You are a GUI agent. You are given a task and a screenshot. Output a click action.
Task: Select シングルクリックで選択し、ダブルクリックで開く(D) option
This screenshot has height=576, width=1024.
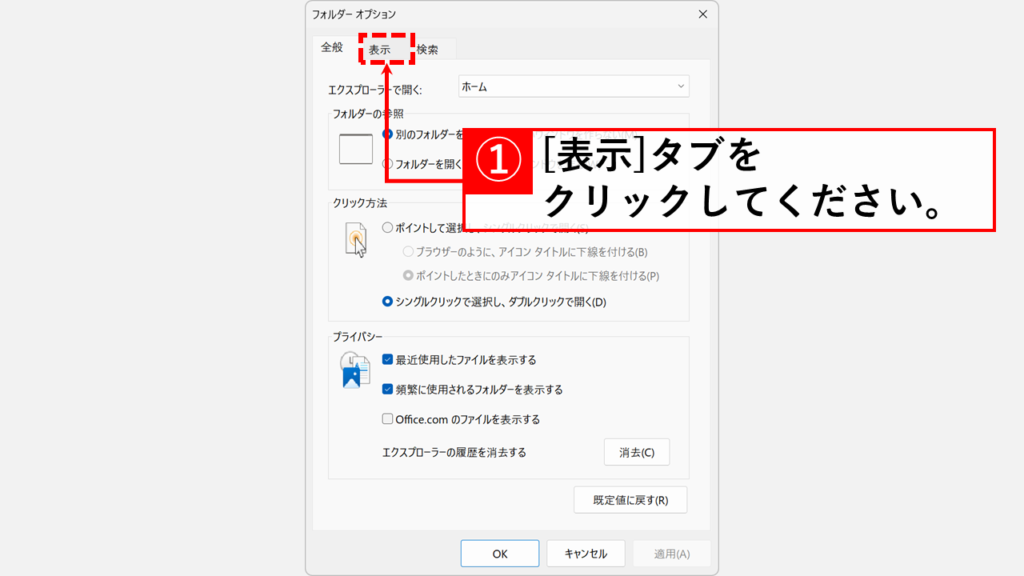pos(387,302)
